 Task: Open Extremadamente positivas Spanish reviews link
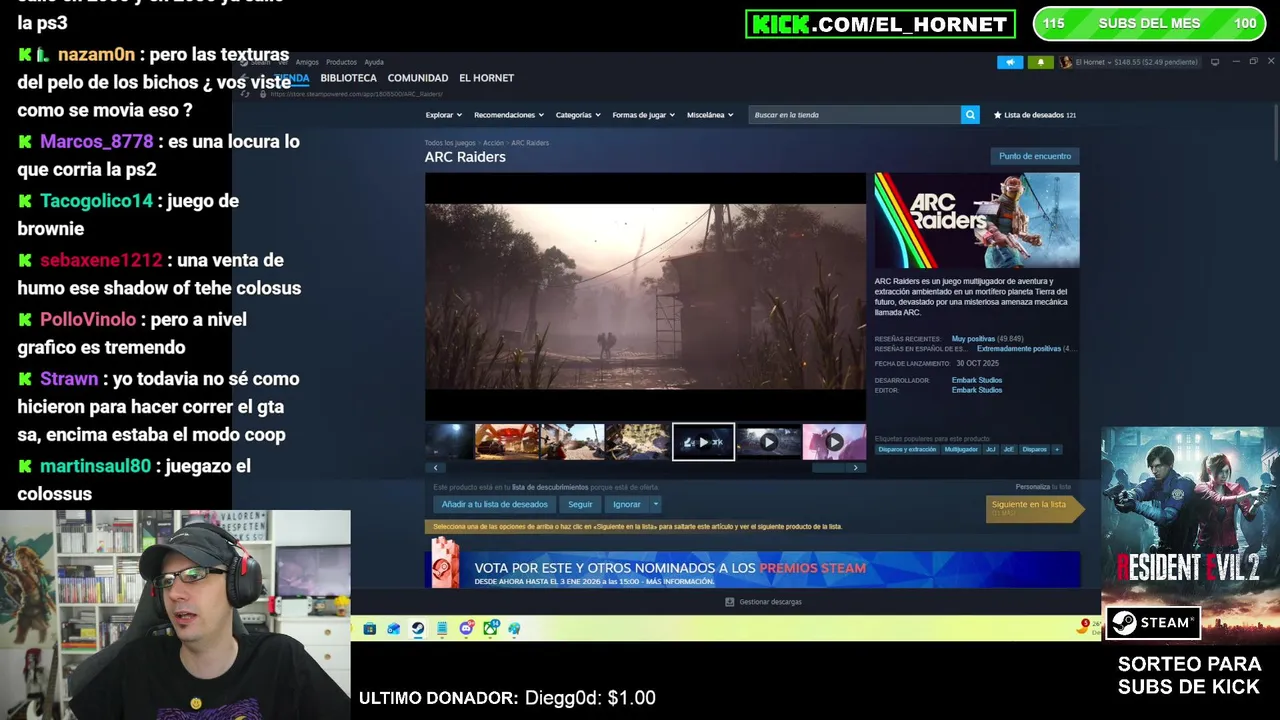(x=1018, y=349)
